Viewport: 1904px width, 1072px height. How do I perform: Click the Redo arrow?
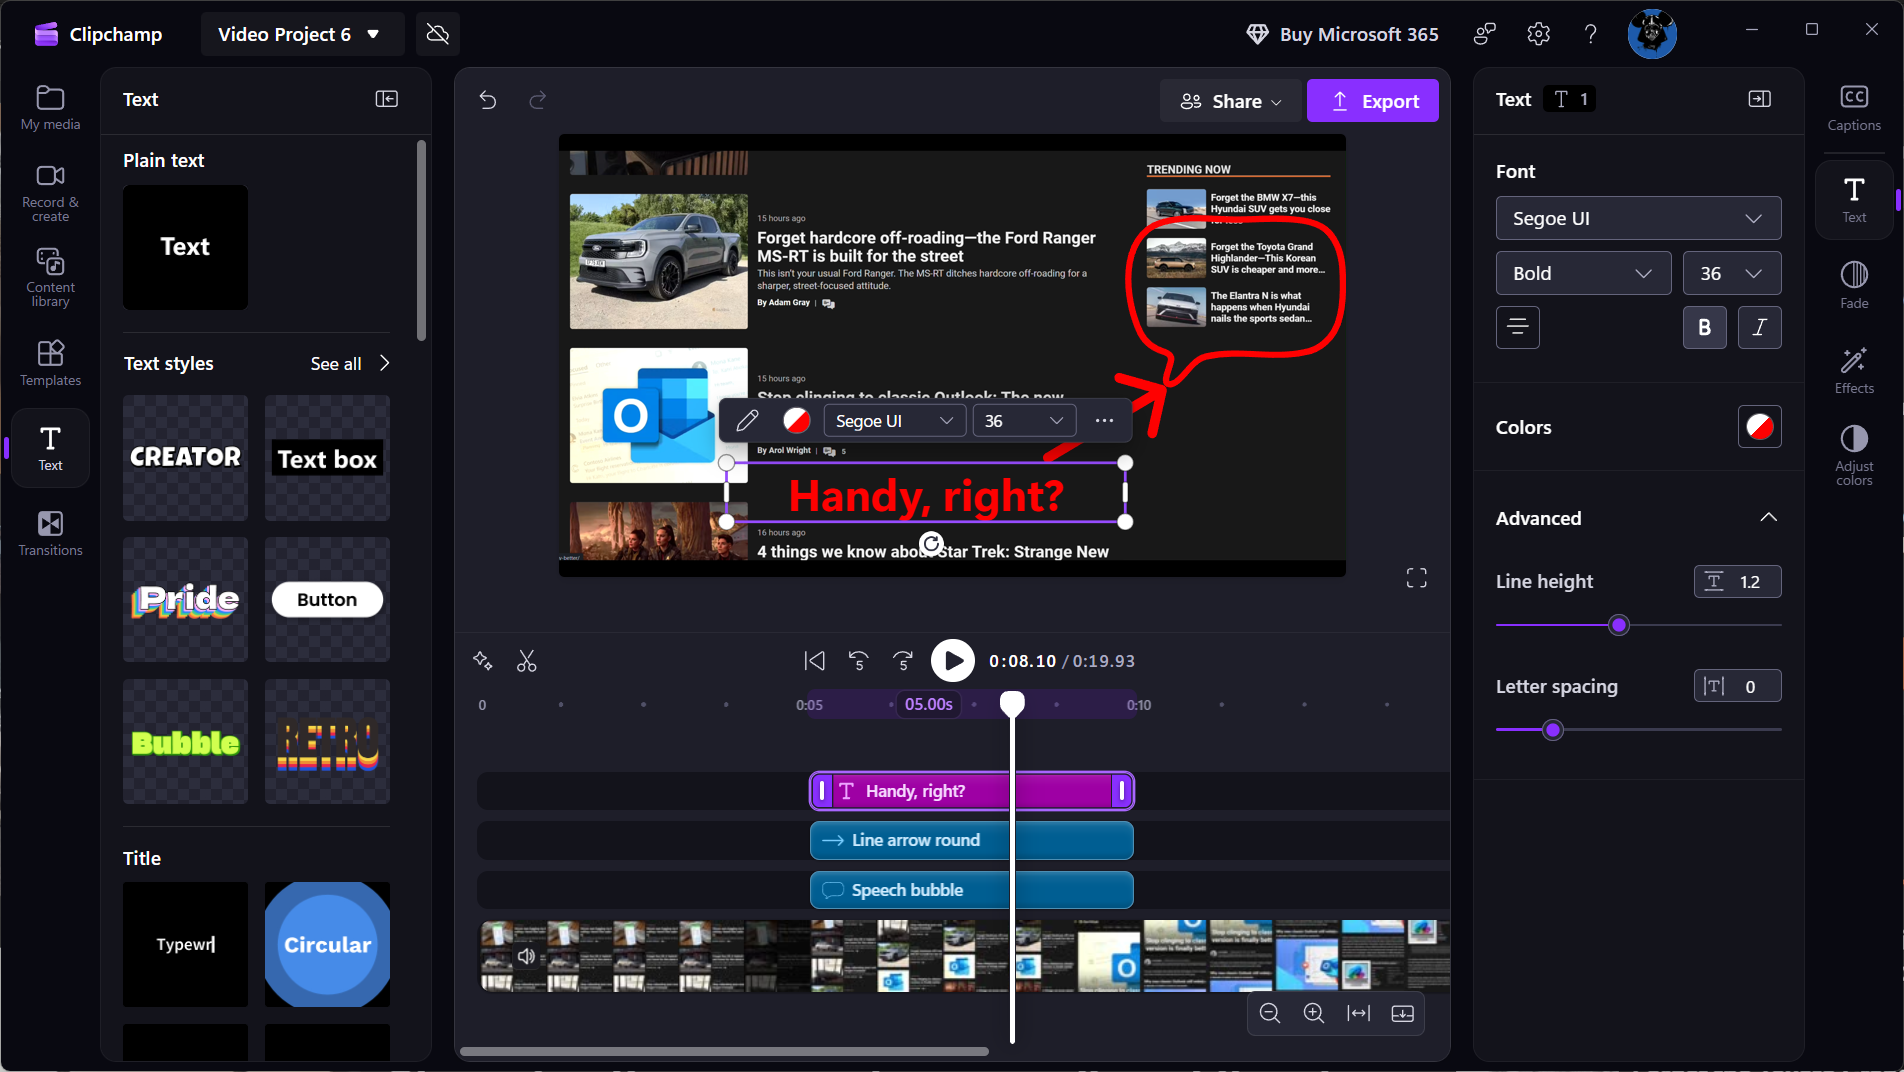coord(538,100)
